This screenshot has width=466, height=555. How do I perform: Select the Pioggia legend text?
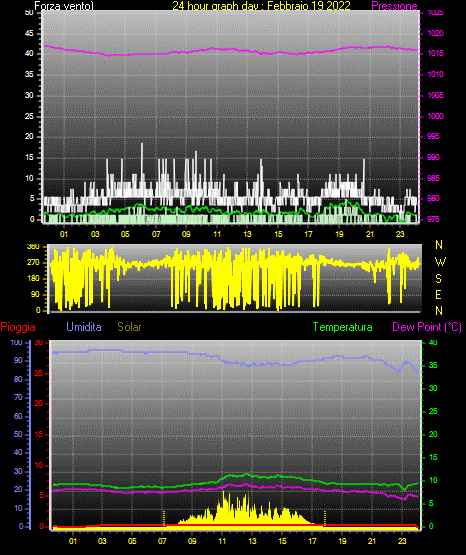tap(18, 327)
